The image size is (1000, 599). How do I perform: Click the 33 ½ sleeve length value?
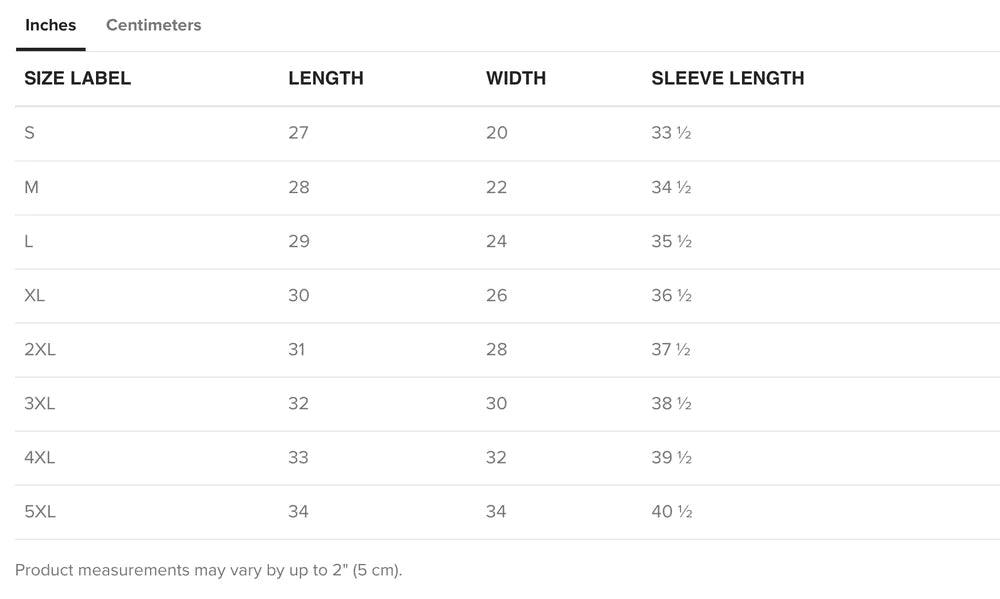point(671,133)
